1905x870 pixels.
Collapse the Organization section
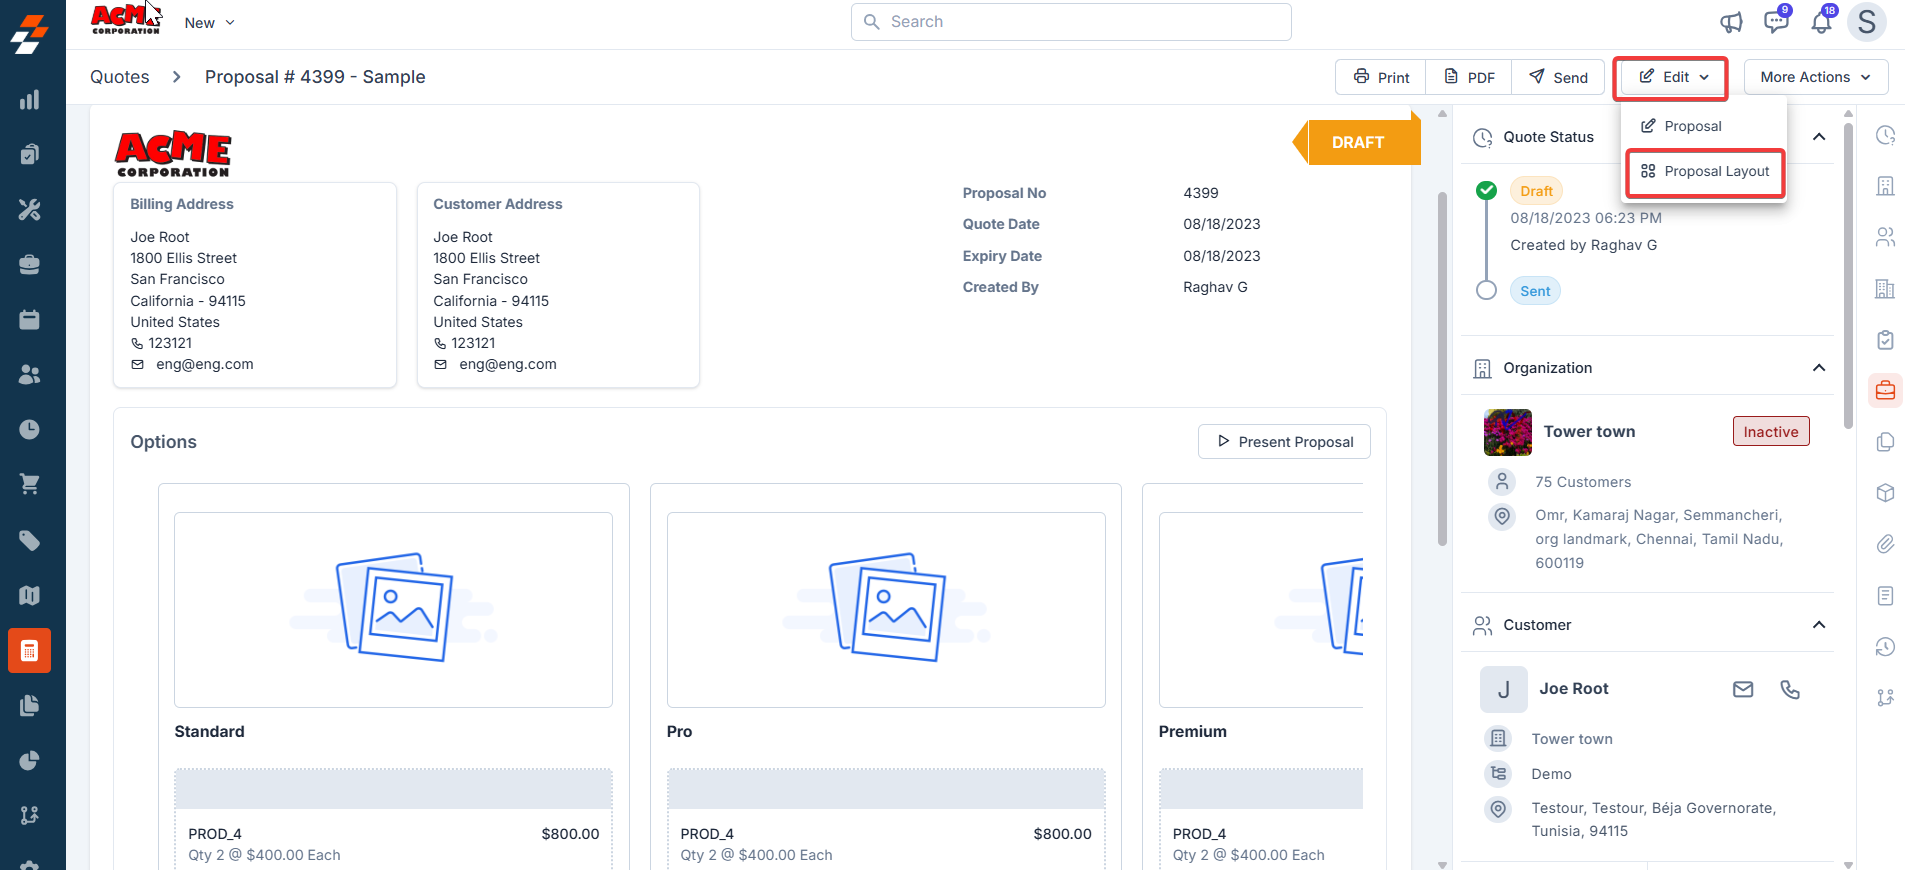[1819, 368]
